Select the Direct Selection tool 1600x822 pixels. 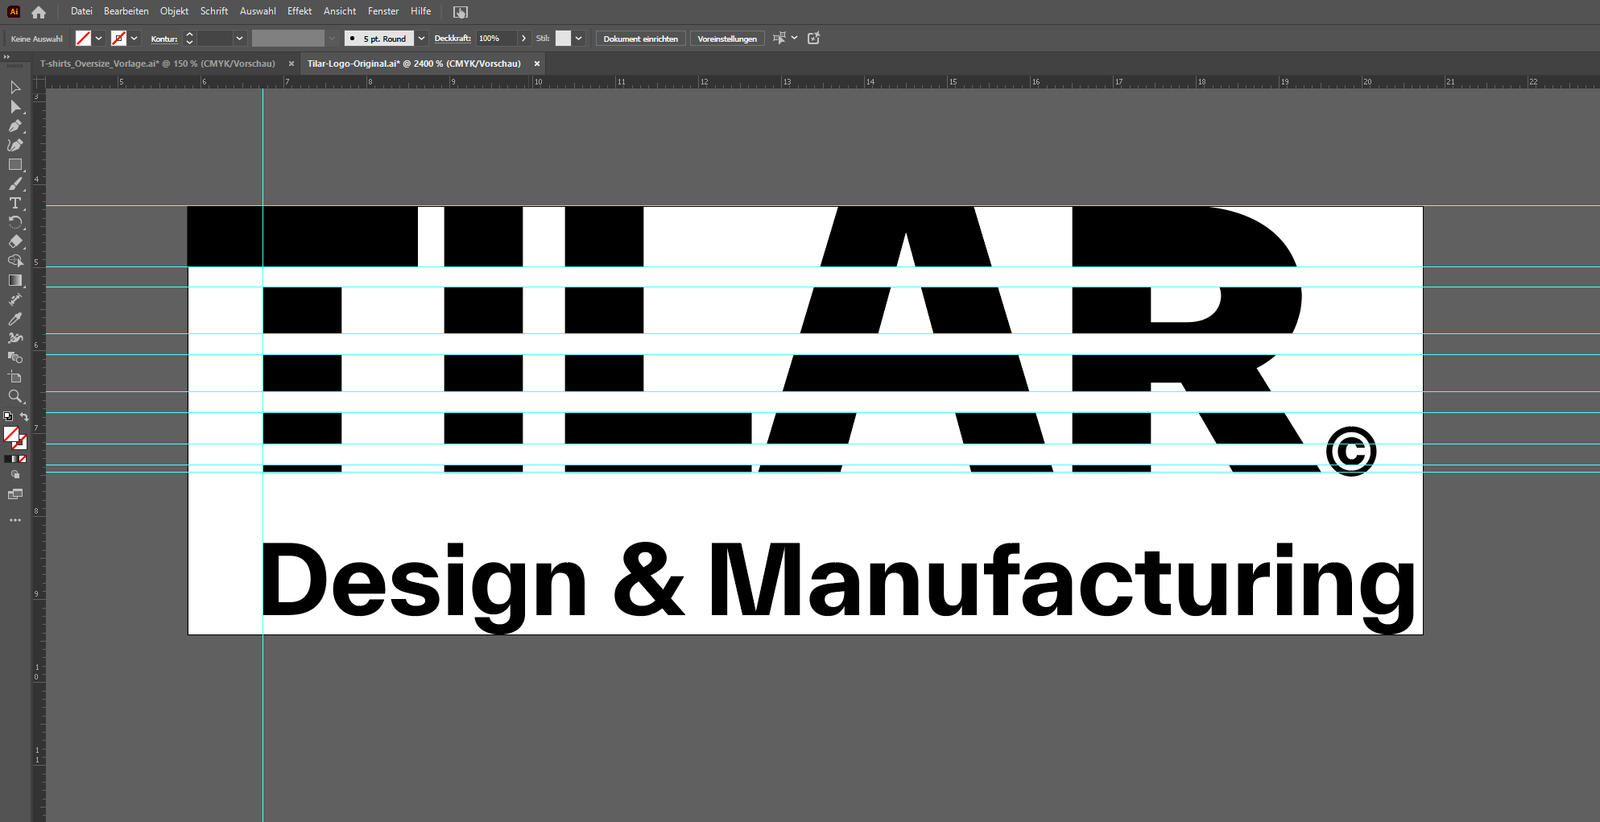15,107
